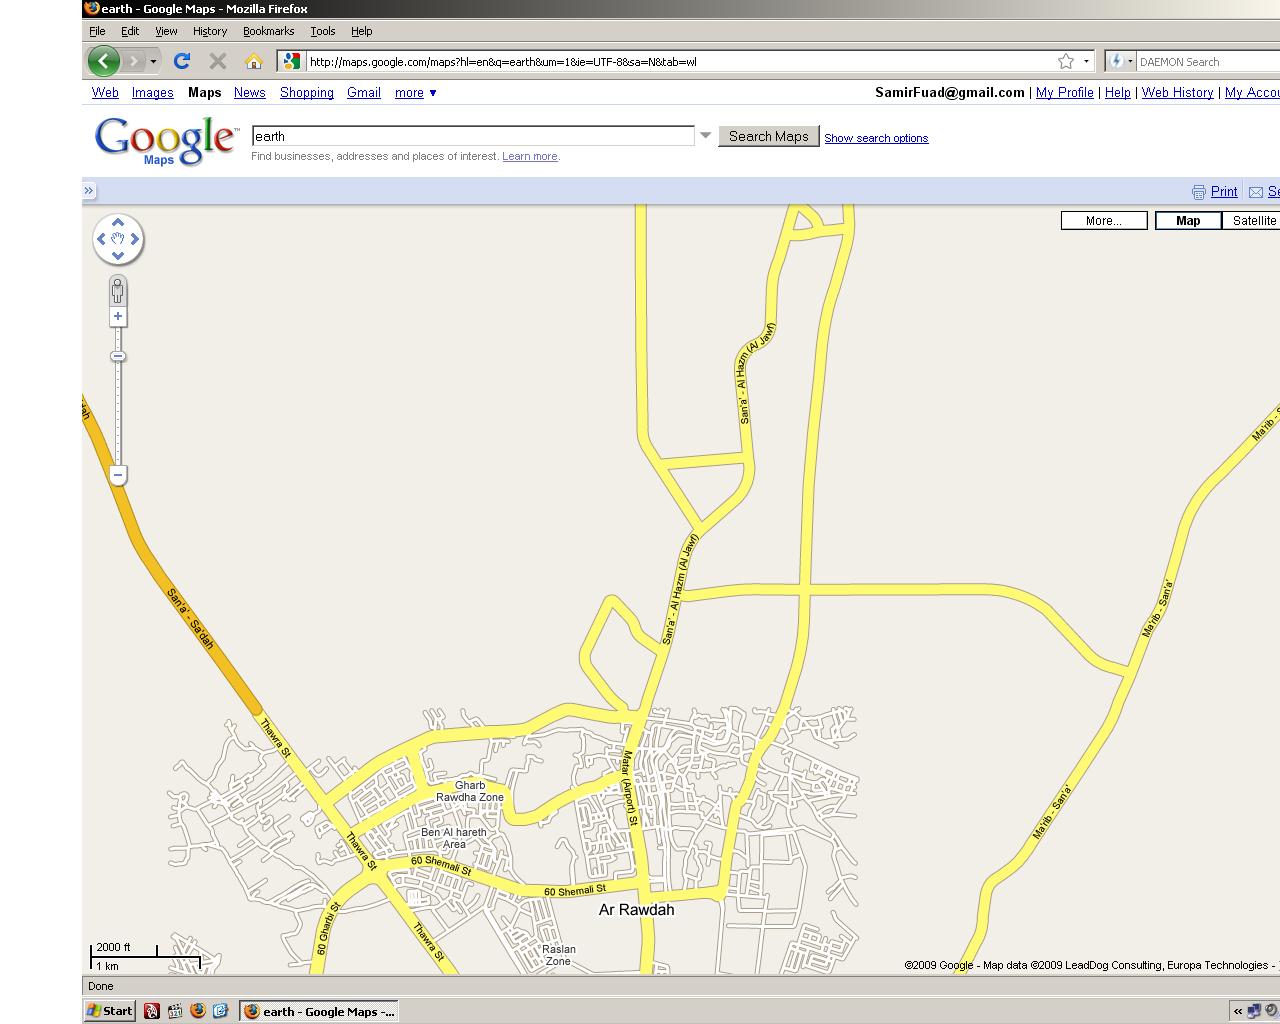Open Web History link
Viewport: 1280px width, 1024px height.
pyautogui.click(x=1177, y=92)
